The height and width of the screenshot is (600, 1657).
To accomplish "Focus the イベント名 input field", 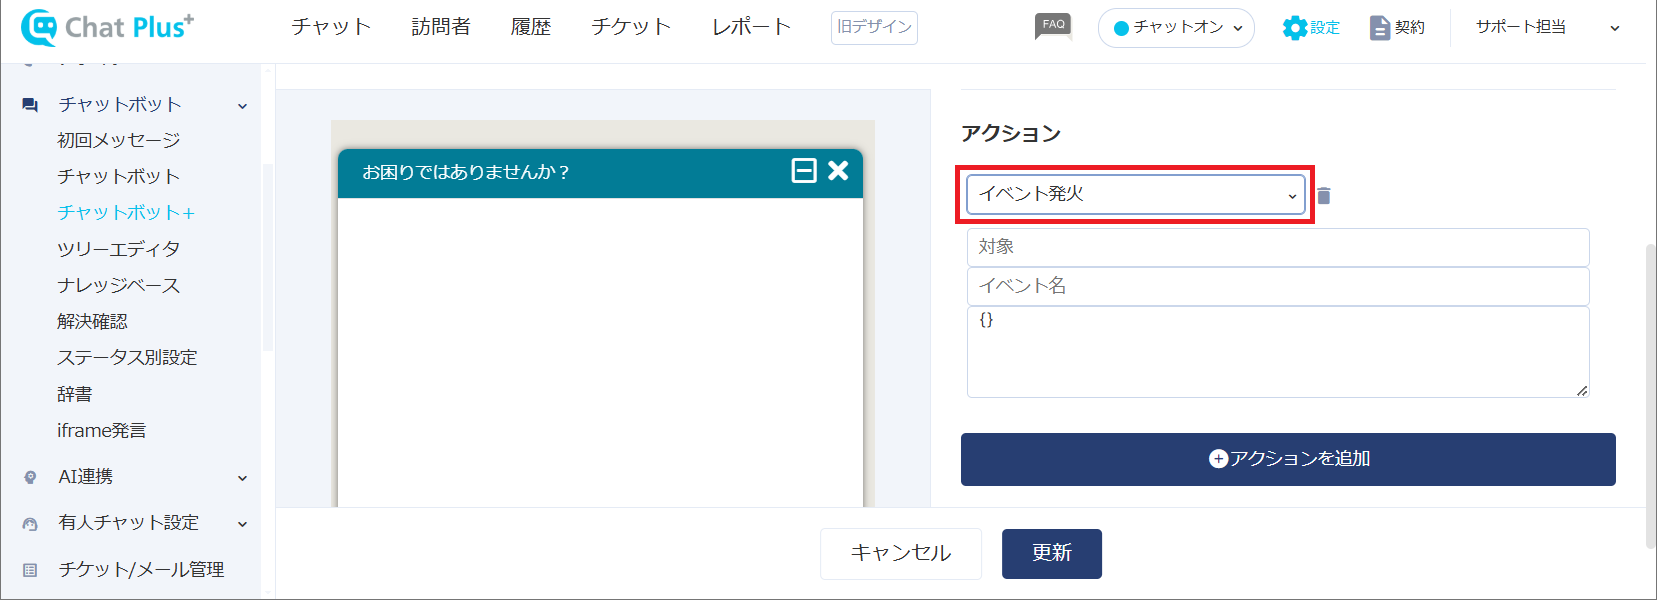I will [x=1278, y=286].
